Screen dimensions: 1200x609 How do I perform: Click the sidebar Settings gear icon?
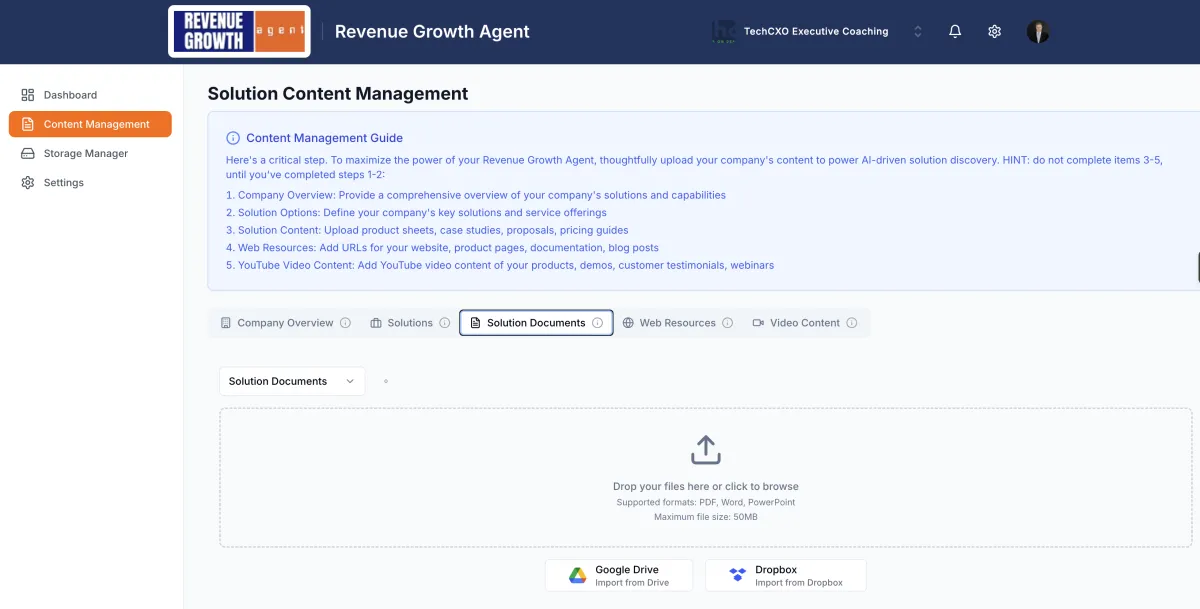tap(28, 182)
